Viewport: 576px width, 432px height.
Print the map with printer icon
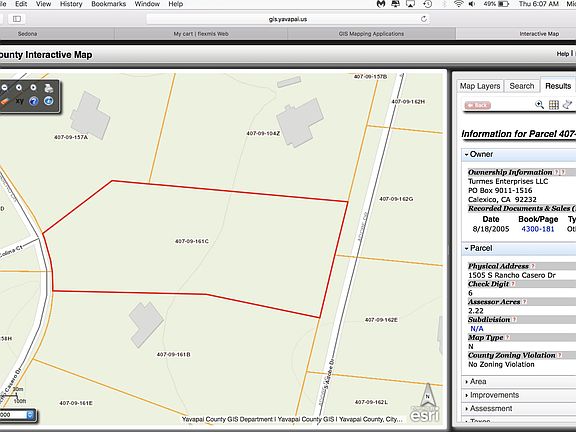pos(48,88)
